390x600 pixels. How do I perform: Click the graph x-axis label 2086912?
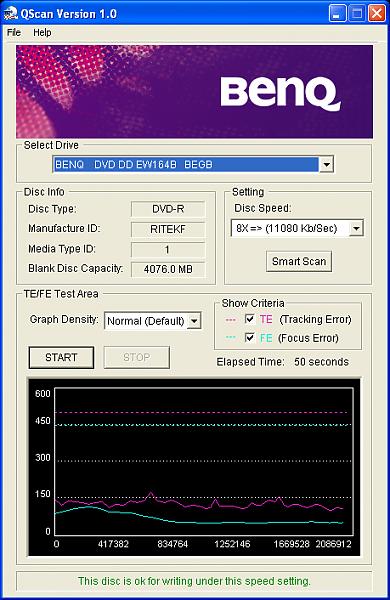tap(333, 544)
